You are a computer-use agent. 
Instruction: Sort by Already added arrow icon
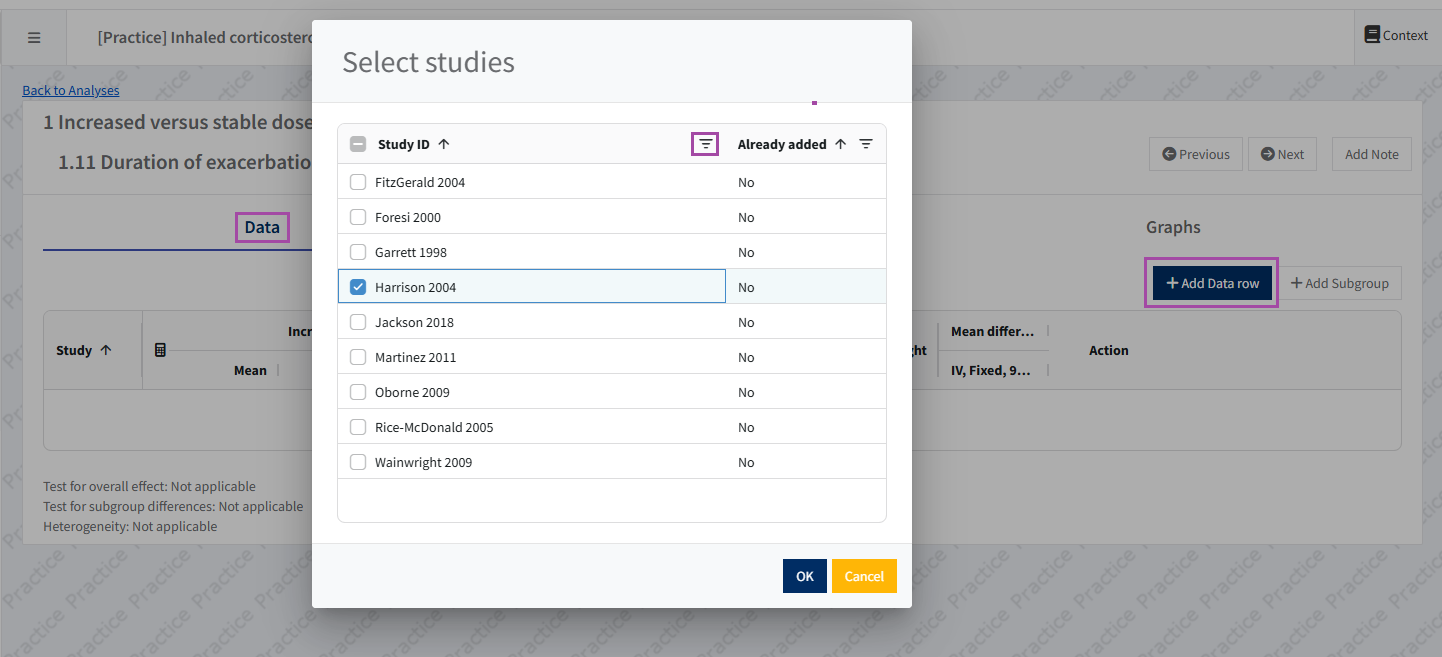840,144
